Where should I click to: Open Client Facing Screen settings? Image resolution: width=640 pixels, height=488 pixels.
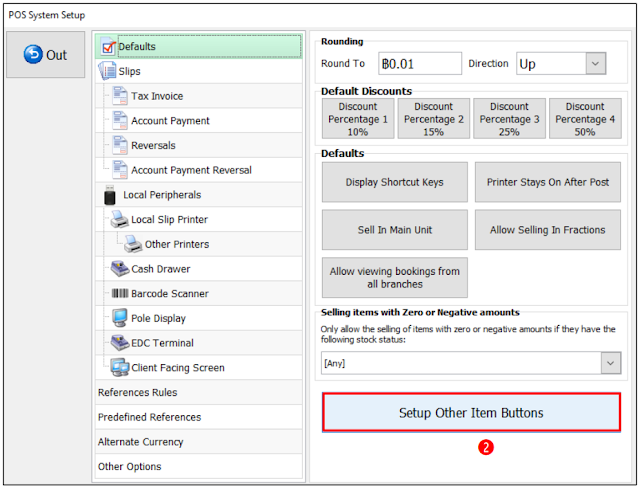[199, 368]
